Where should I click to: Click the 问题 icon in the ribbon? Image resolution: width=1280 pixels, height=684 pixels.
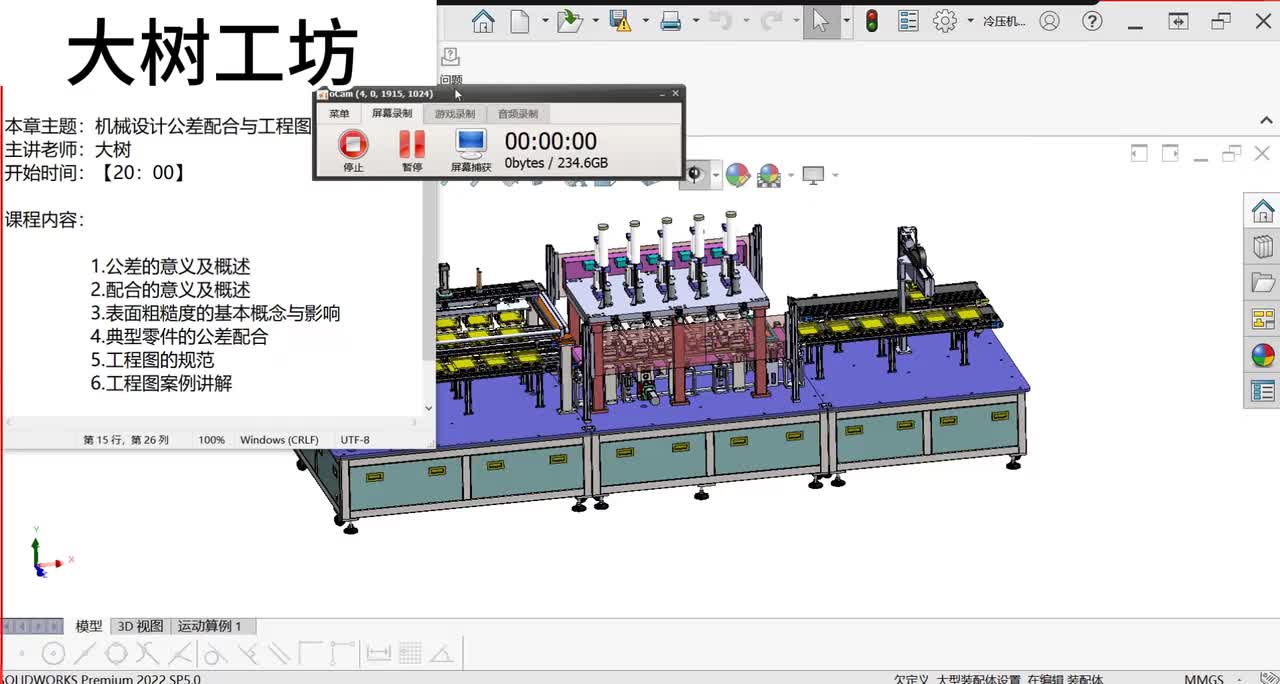[451, 65]
